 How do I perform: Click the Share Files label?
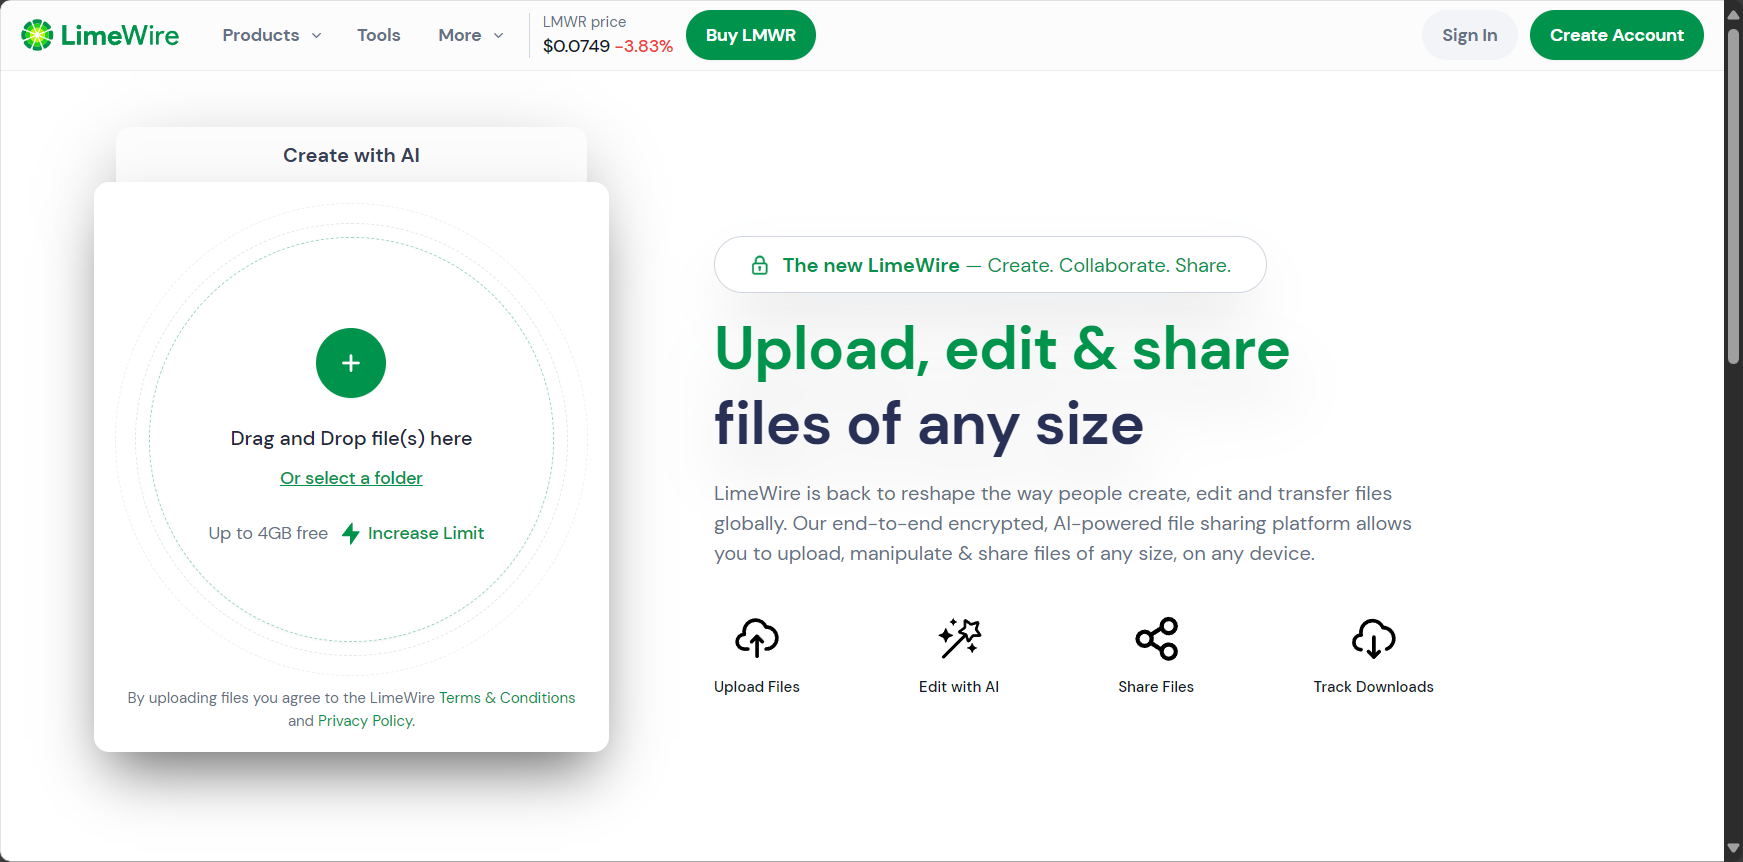click(1156, 687)
